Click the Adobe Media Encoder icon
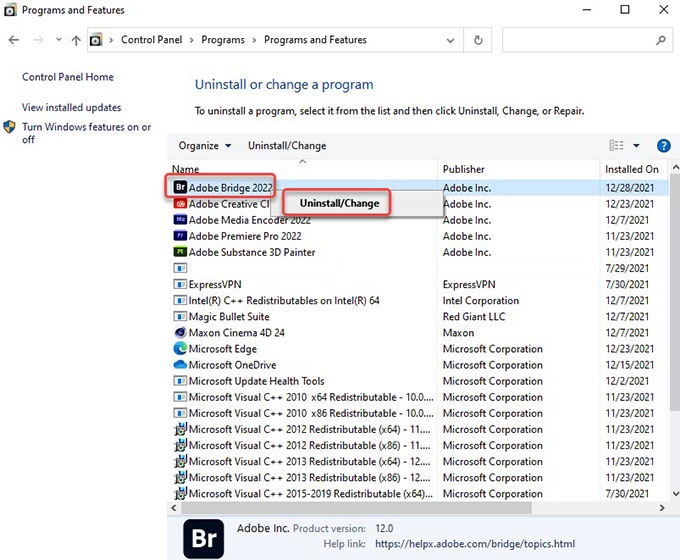This screenshot has width=680, height=560. pyautogui.click(x=180, y=219)
